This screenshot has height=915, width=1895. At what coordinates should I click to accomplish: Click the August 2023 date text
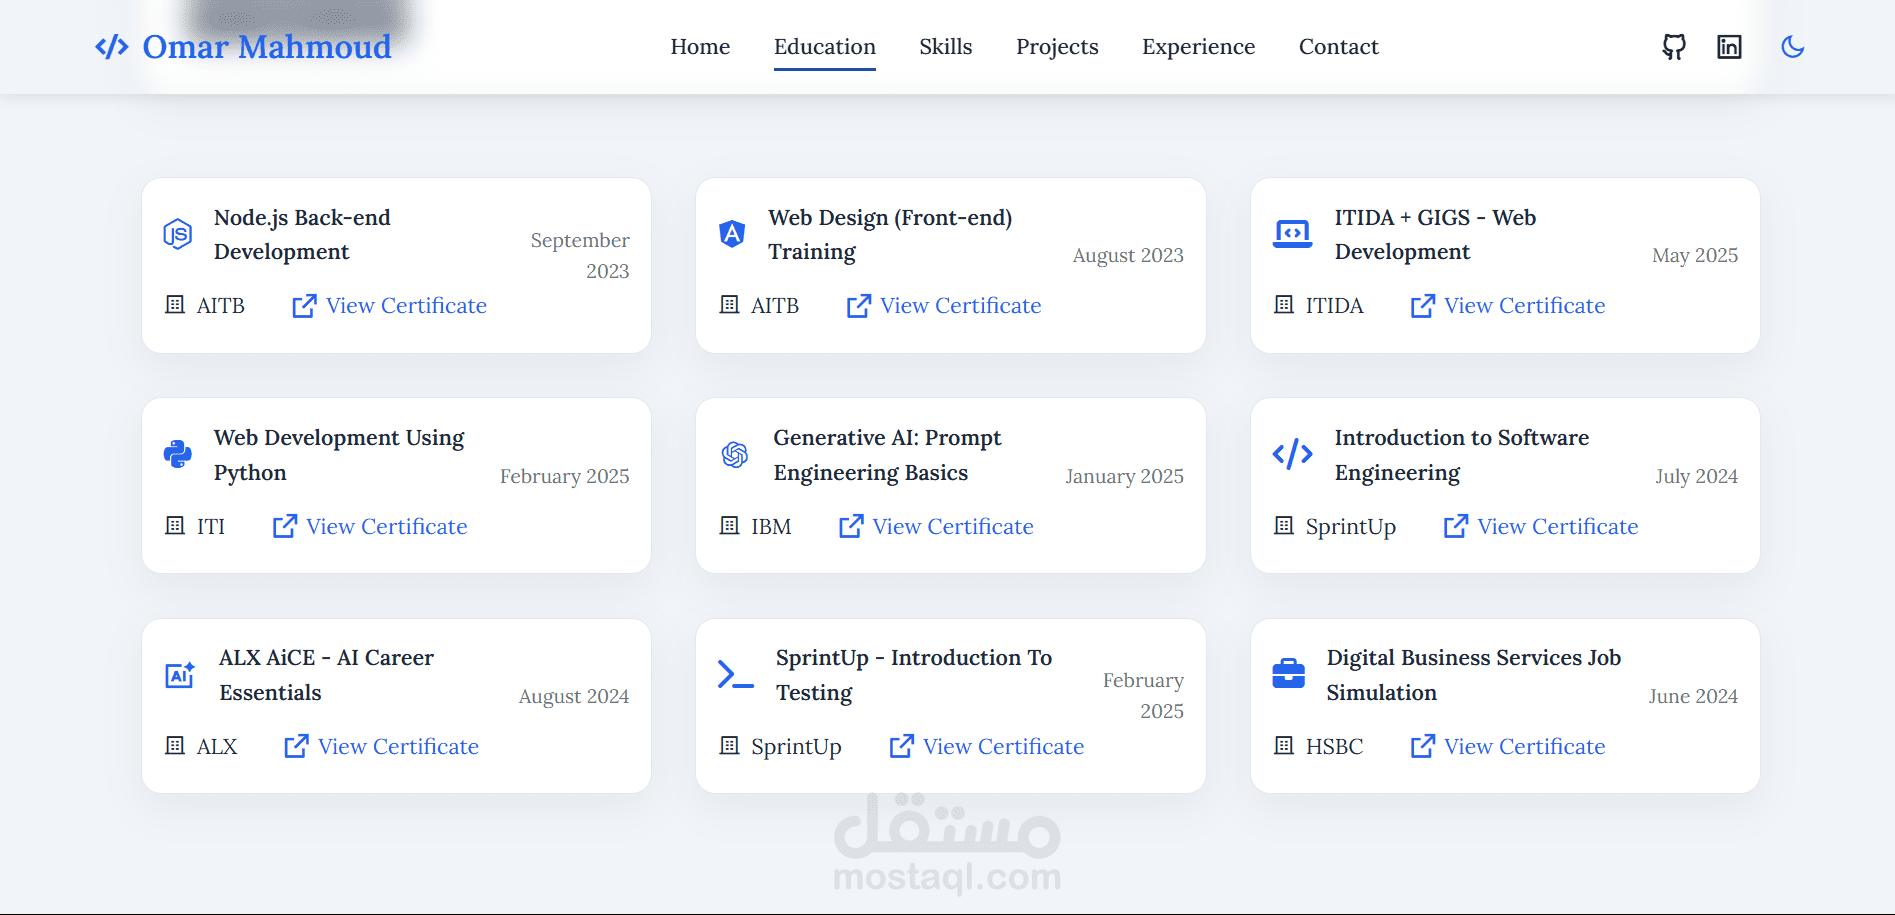[1128, 255]
